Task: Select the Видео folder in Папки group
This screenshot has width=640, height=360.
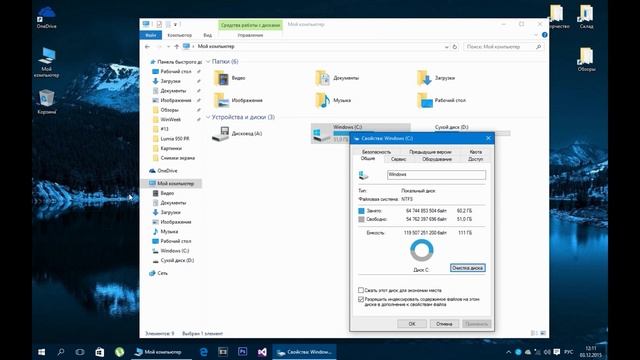Action: pyautogui.click(x=231, y=78)
